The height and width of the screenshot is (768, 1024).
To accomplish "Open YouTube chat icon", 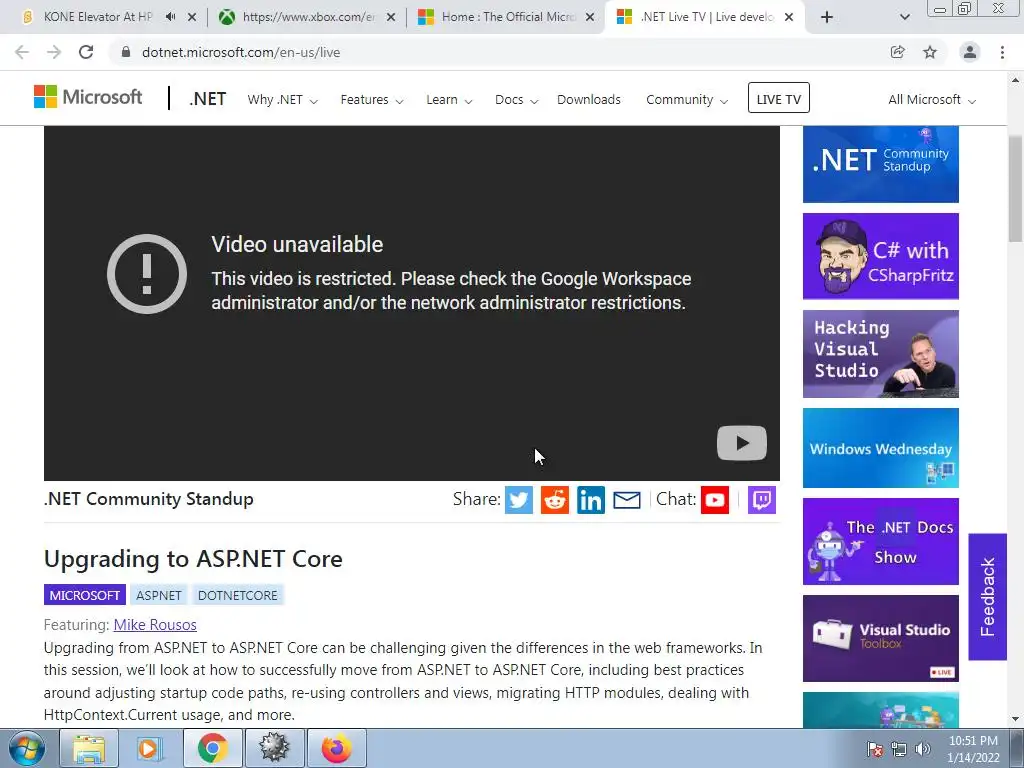I will (715, 500).
